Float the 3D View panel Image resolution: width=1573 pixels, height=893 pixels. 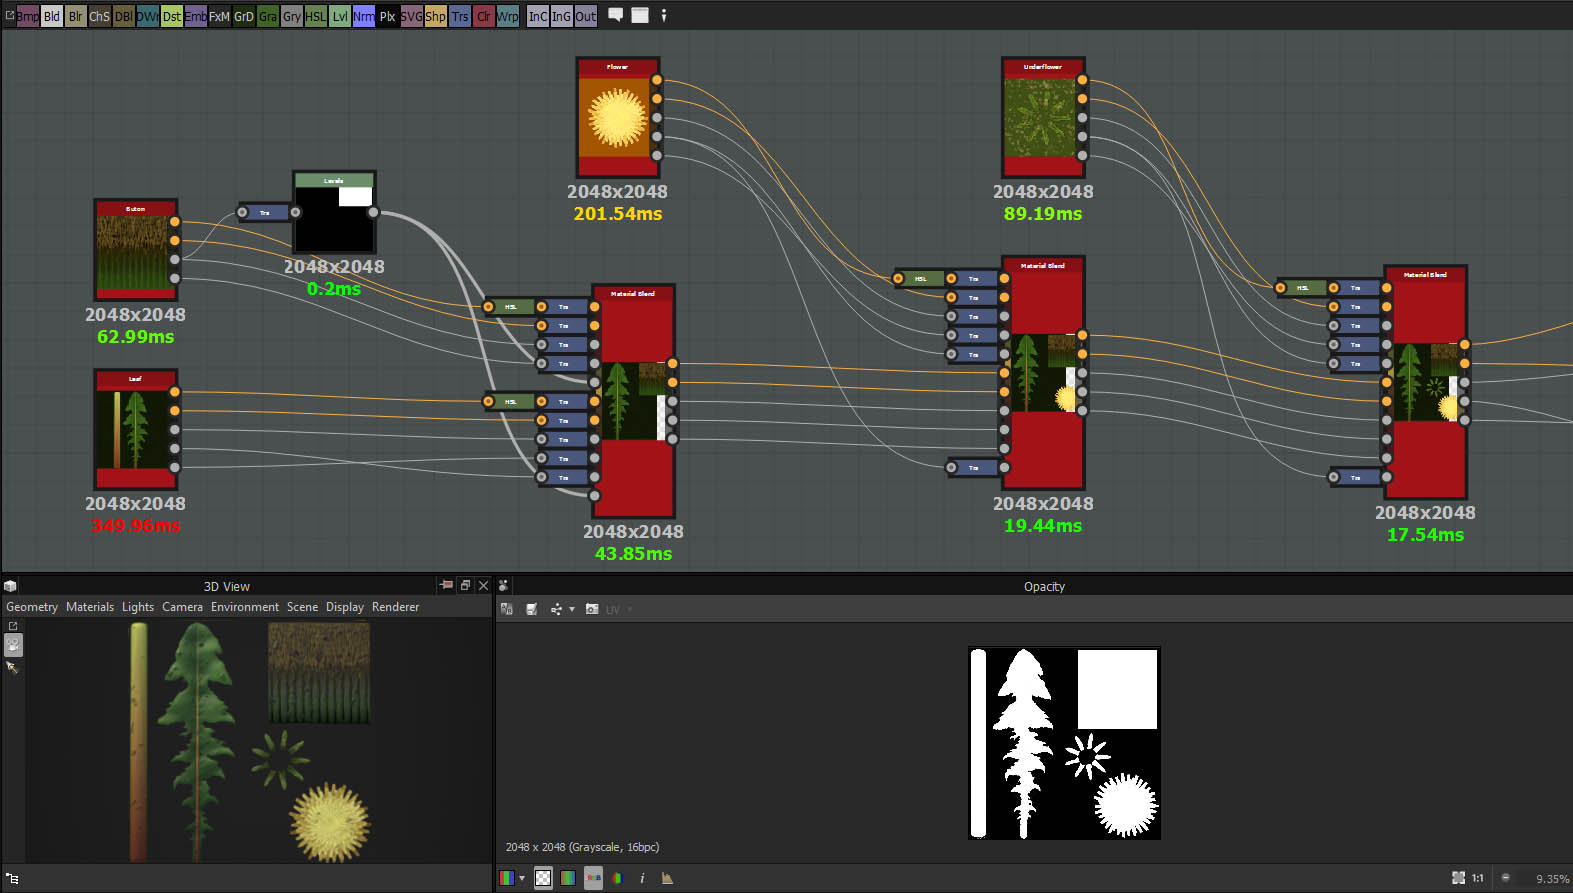click(x=465, y=585)
